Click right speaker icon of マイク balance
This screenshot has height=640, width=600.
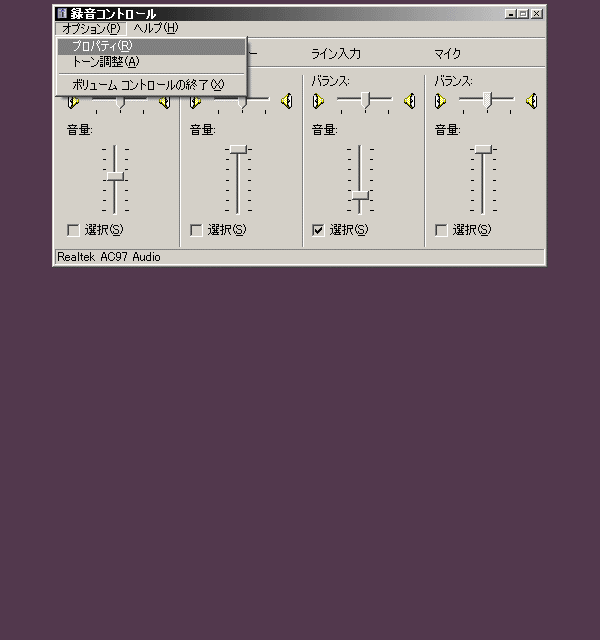click(x=531, y=101)
